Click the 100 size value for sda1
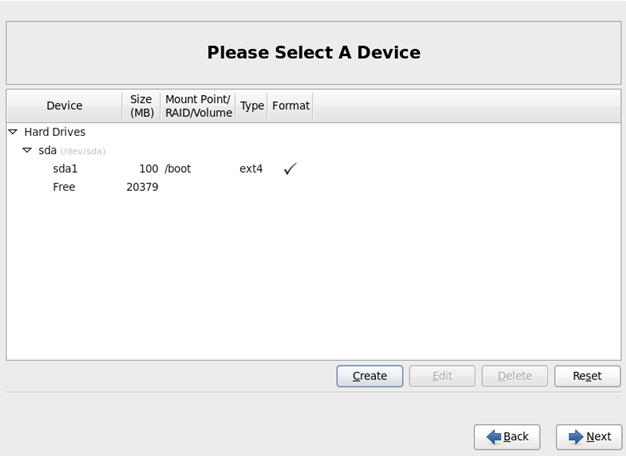The width and height of the screenshot is (626, 456). click(149, 169)
